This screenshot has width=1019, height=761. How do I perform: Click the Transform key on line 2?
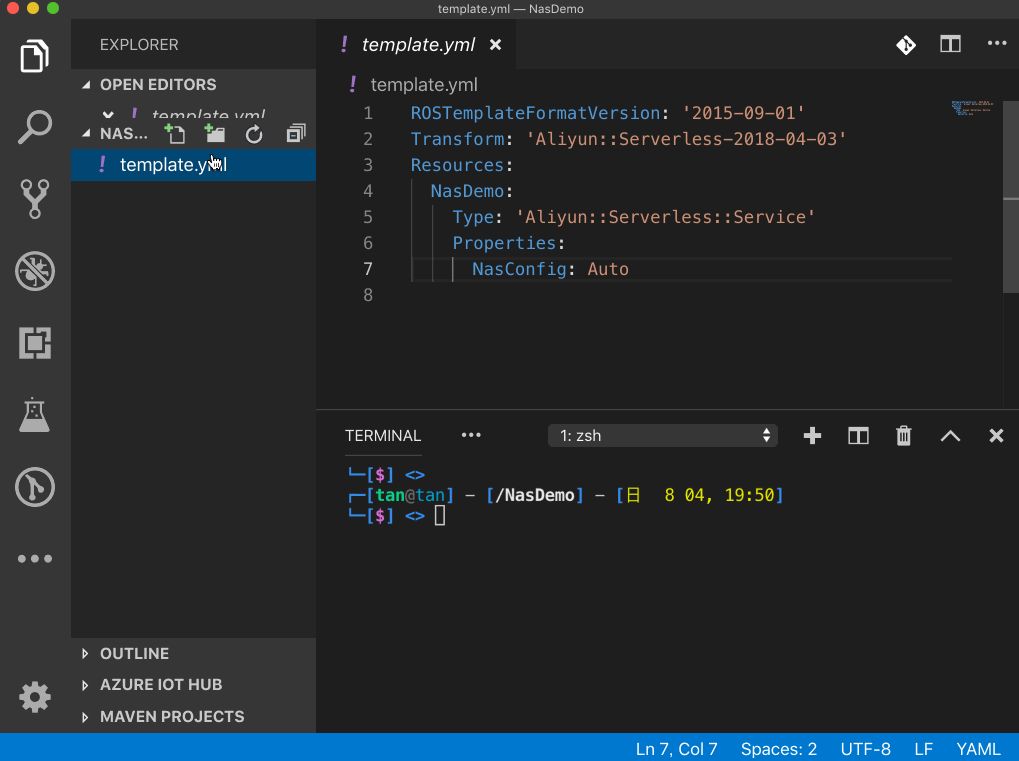coord(458,139)
